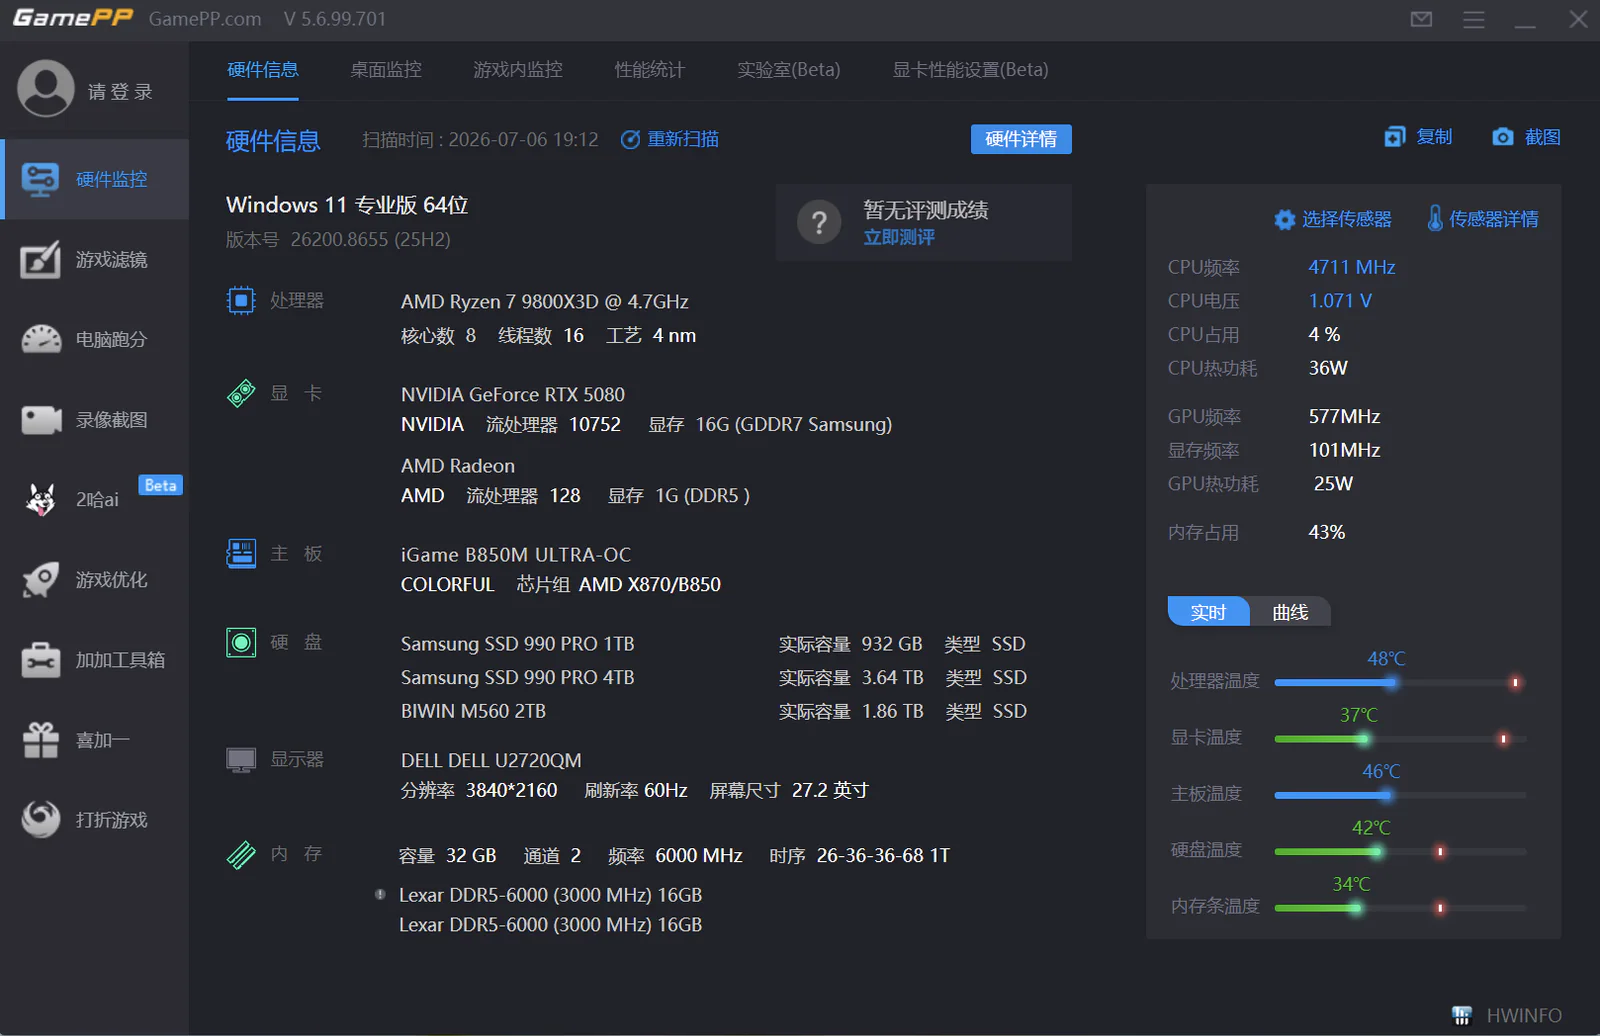Click the 立即测评 link
Viewport: 1600px width, 1036px height.
pyautogui.click(x=899, y=237)
